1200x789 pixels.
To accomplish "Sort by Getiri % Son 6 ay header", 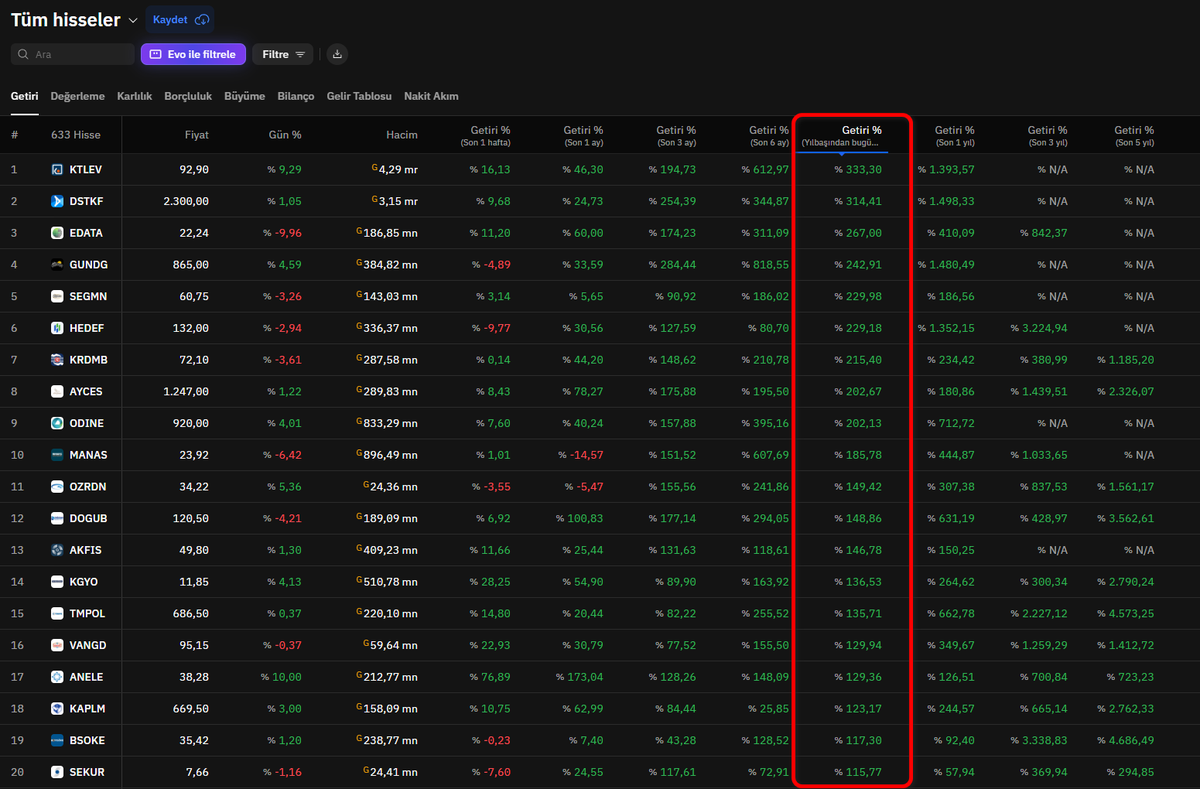I will pos(769,136).
